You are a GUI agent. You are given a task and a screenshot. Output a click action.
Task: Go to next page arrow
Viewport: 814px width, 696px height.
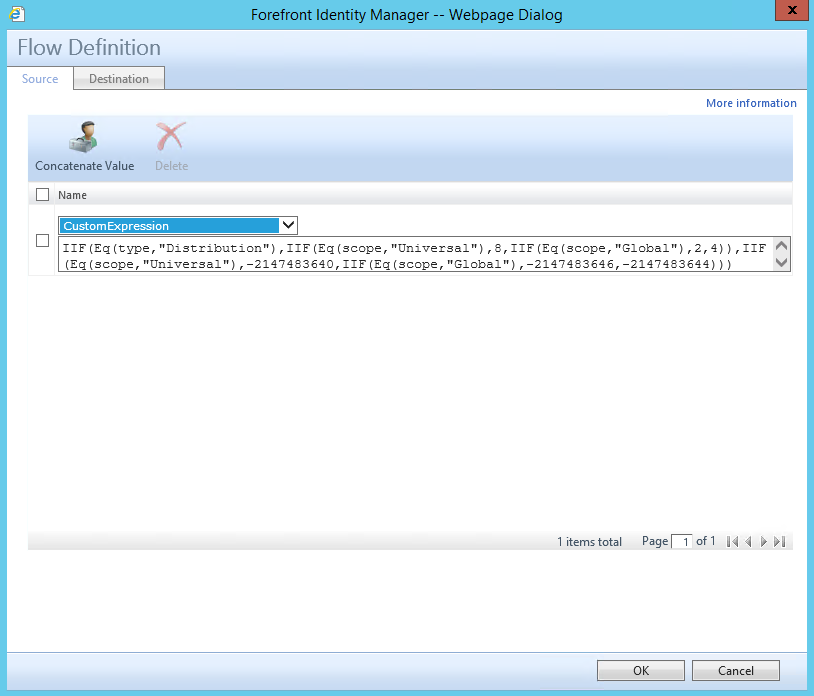click(764, 541)
